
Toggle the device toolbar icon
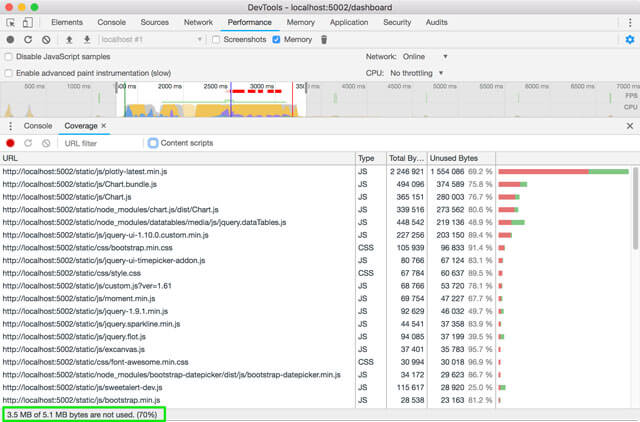coord(32,22)
